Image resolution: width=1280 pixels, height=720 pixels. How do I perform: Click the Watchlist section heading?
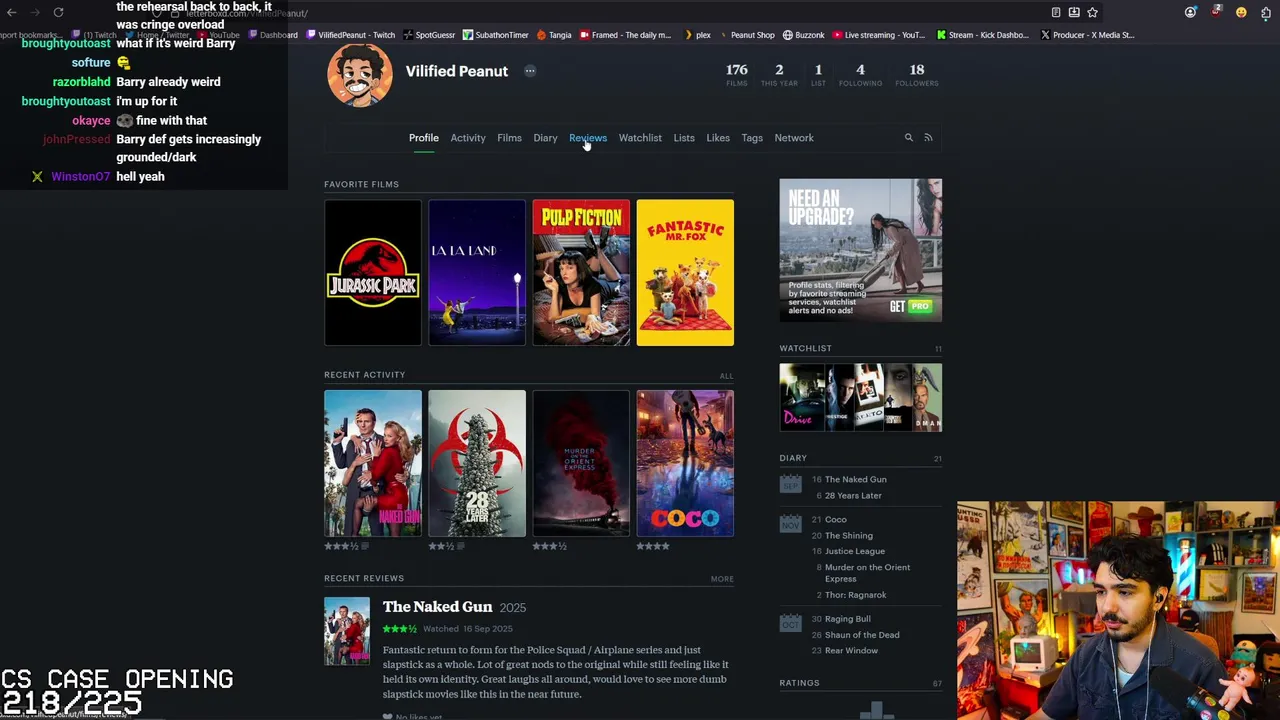tap(805, 348)
